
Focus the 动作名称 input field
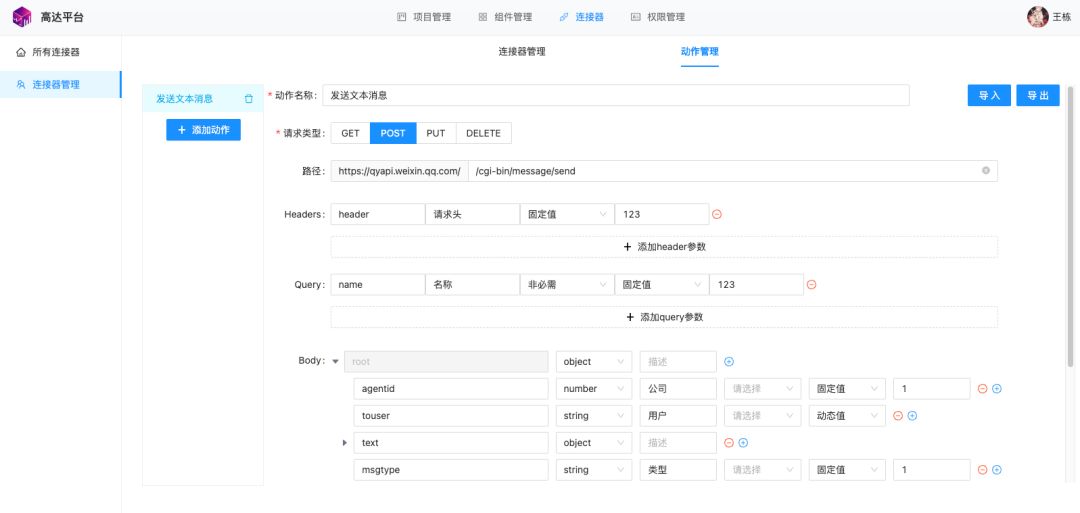[616, 96]
